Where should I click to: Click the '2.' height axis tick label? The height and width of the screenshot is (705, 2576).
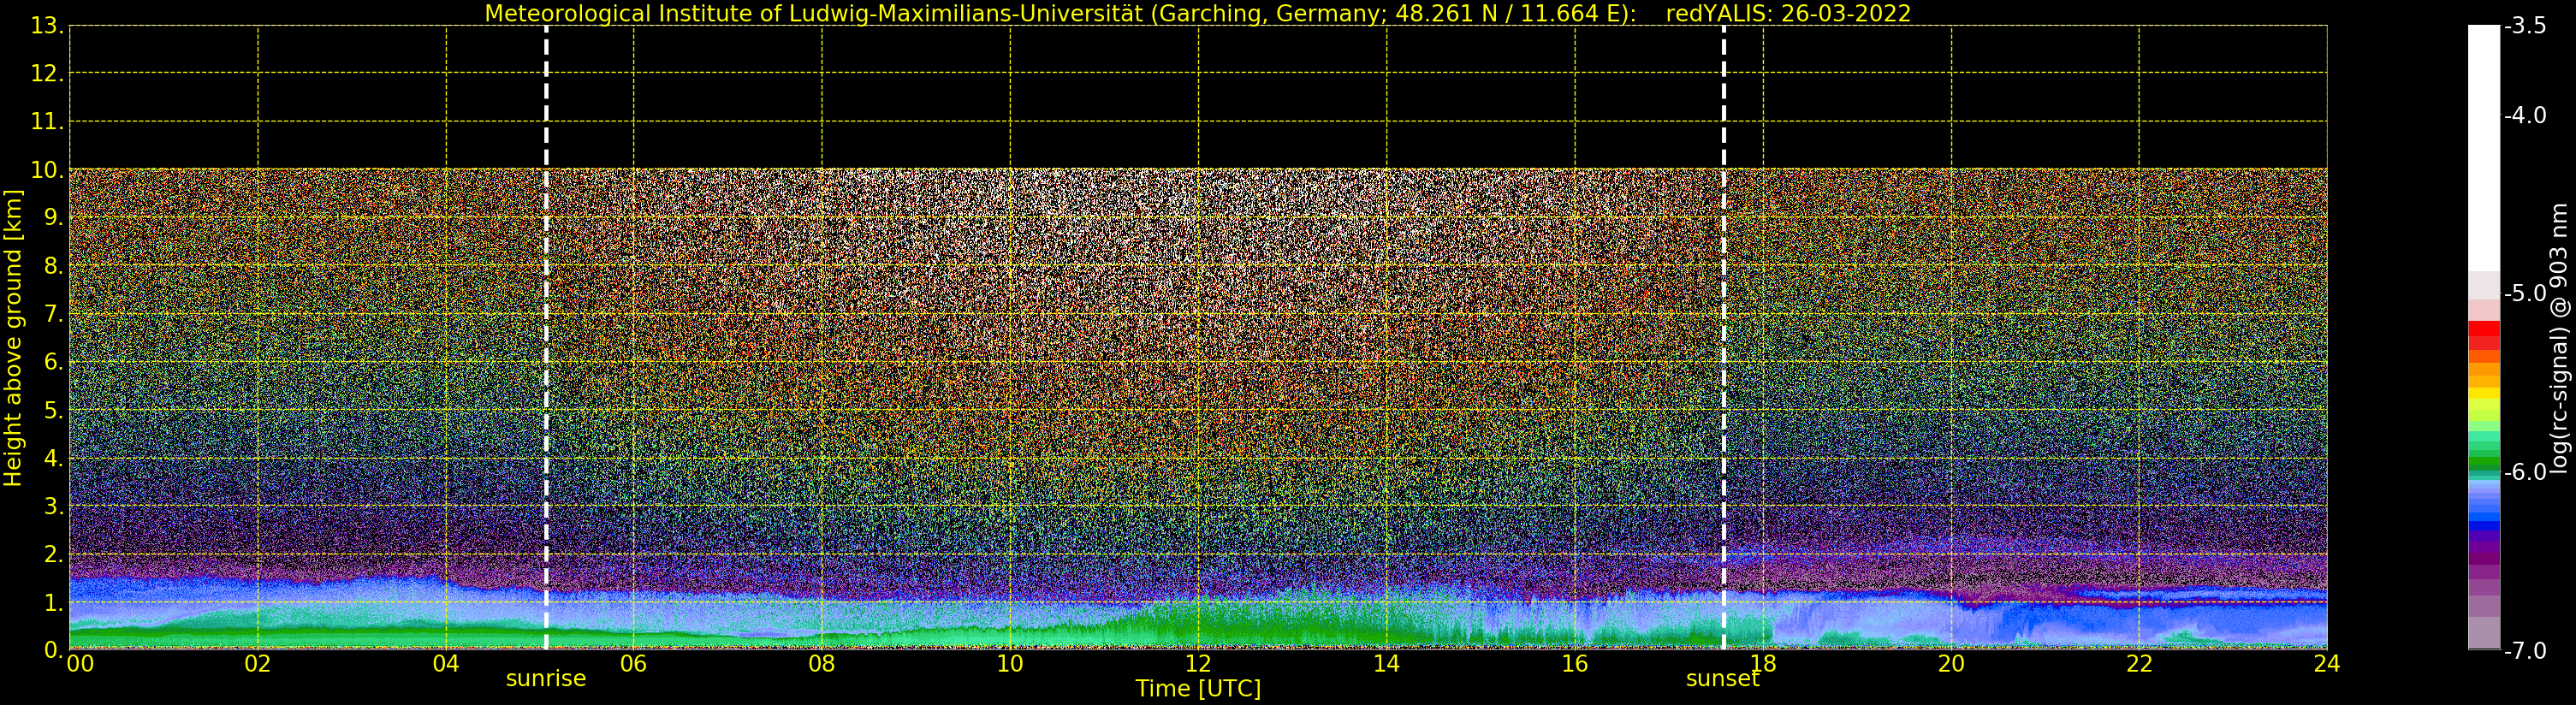click(53, 554)
